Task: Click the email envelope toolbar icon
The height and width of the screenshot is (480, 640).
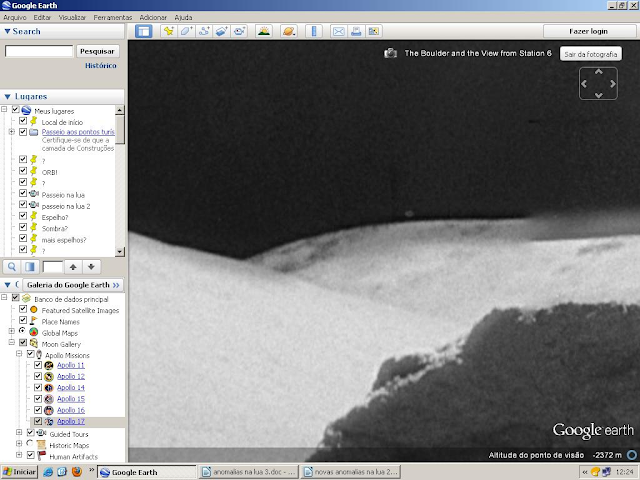Action: [x=339, y=31]
